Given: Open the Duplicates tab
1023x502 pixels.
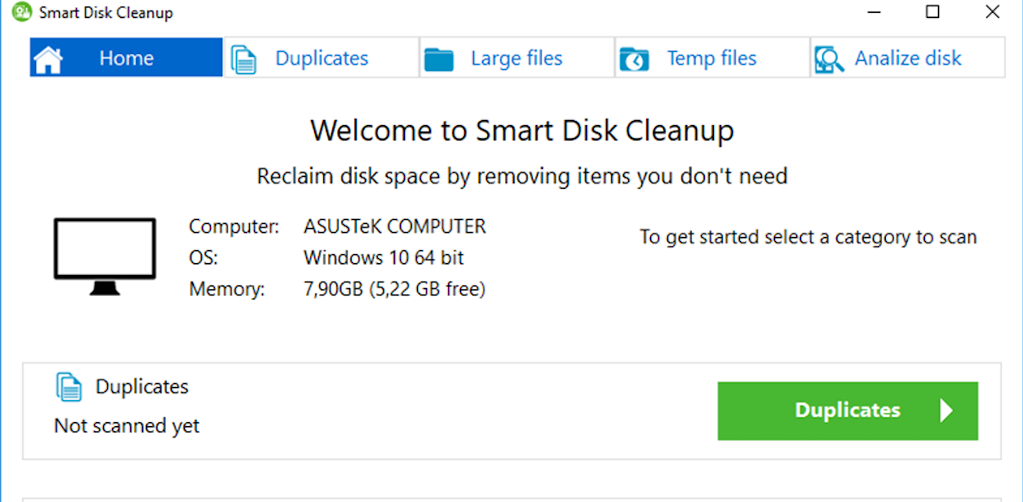Looking at the screenshot, I should click(x=321, y=58).
